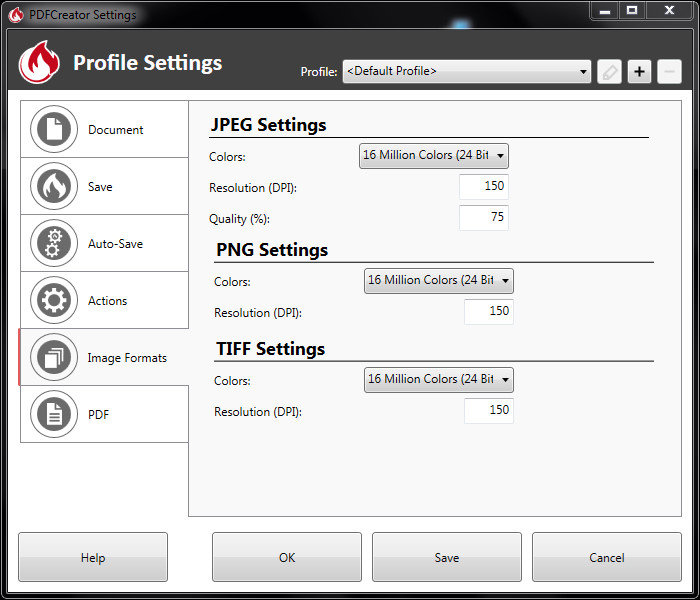Click the Profile Settings title text
This screenshot has width=700, height=600.
click(148, 62)
